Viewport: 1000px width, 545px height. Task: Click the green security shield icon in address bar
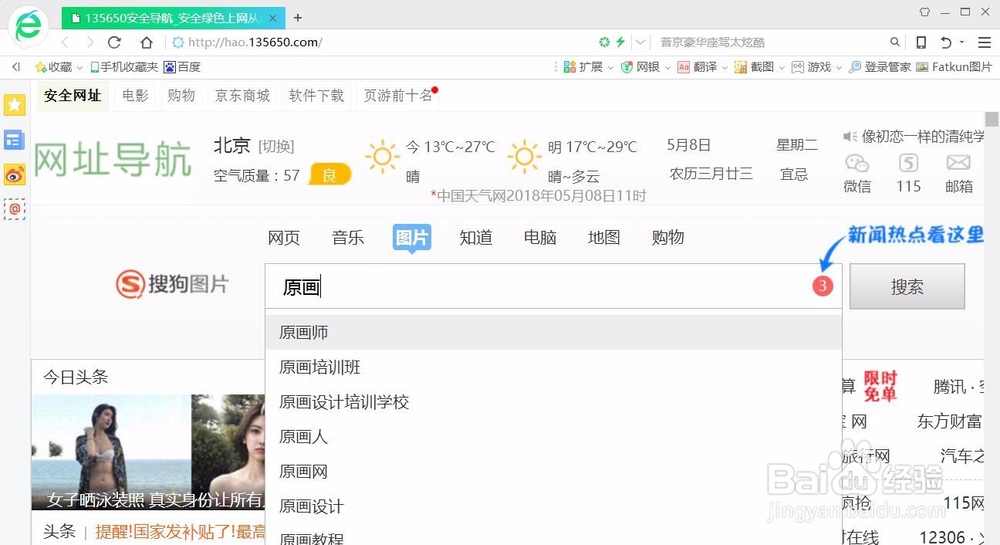pyautogui.click(x=604, y=42)
